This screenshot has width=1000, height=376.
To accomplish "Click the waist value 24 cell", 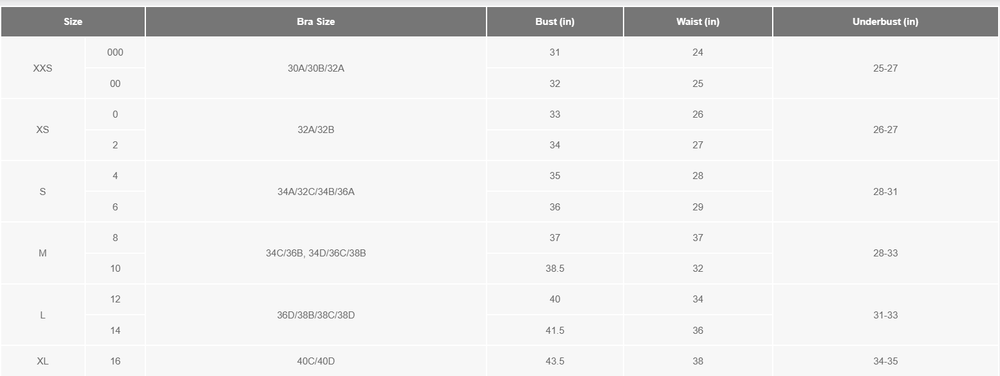I will [x=698, y=53].
